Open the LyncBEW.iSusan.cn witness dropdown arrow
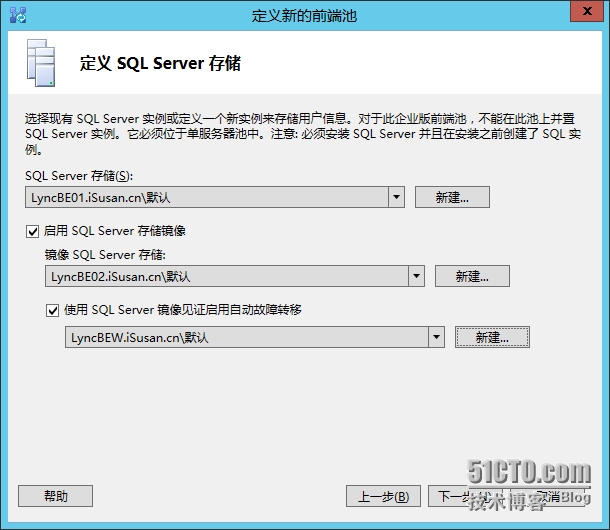The width and height of the screenshot is (610, 530). (436, 337)
